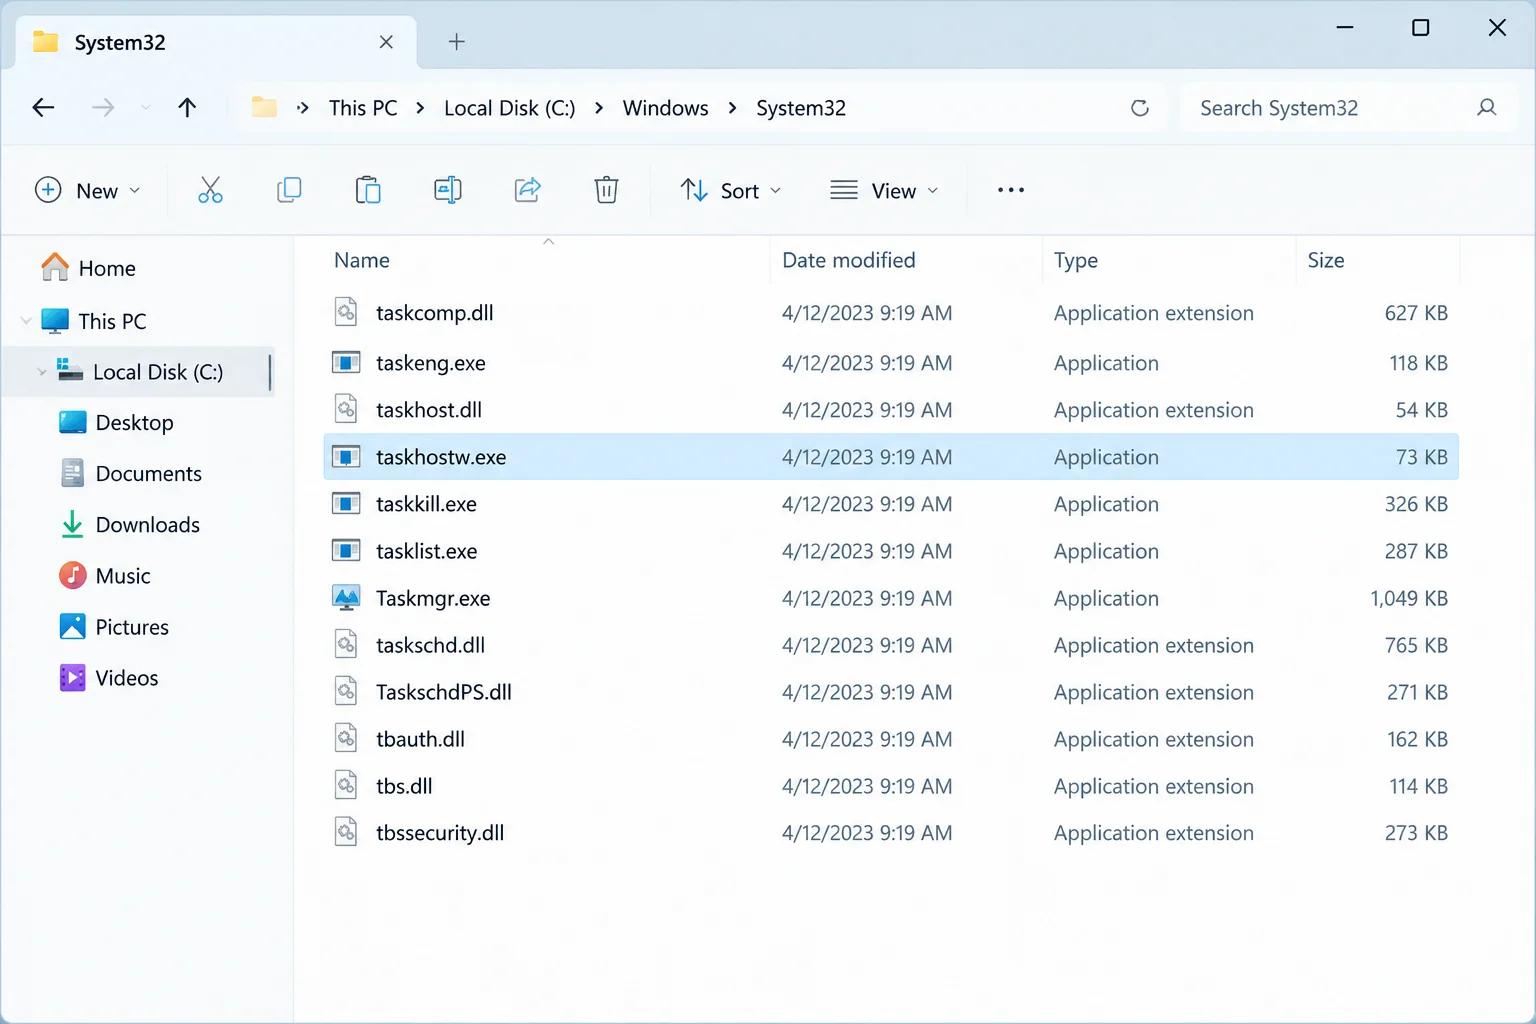Select the taskeng.exe file name
The image size is (1536, 1024).
pyautogui.click(x=431, y=363)
